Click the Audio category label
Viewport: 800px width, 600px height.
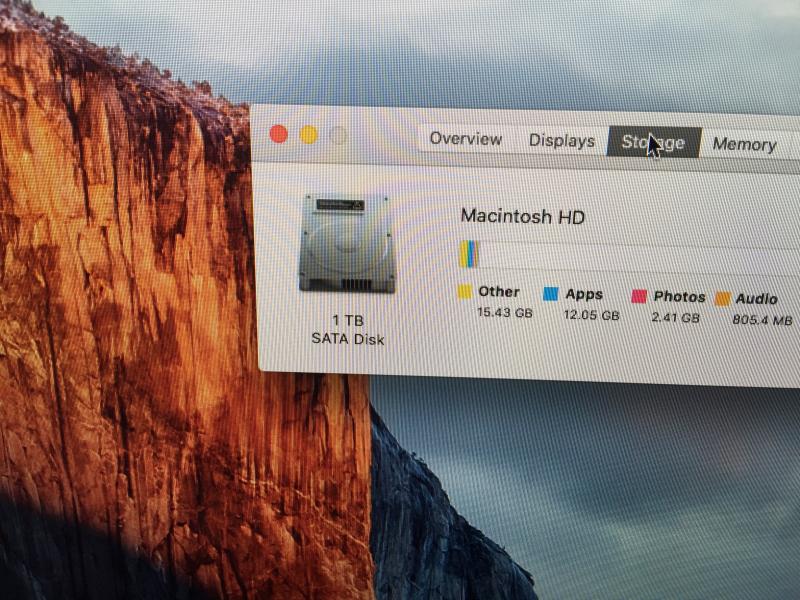coord(757,298)
